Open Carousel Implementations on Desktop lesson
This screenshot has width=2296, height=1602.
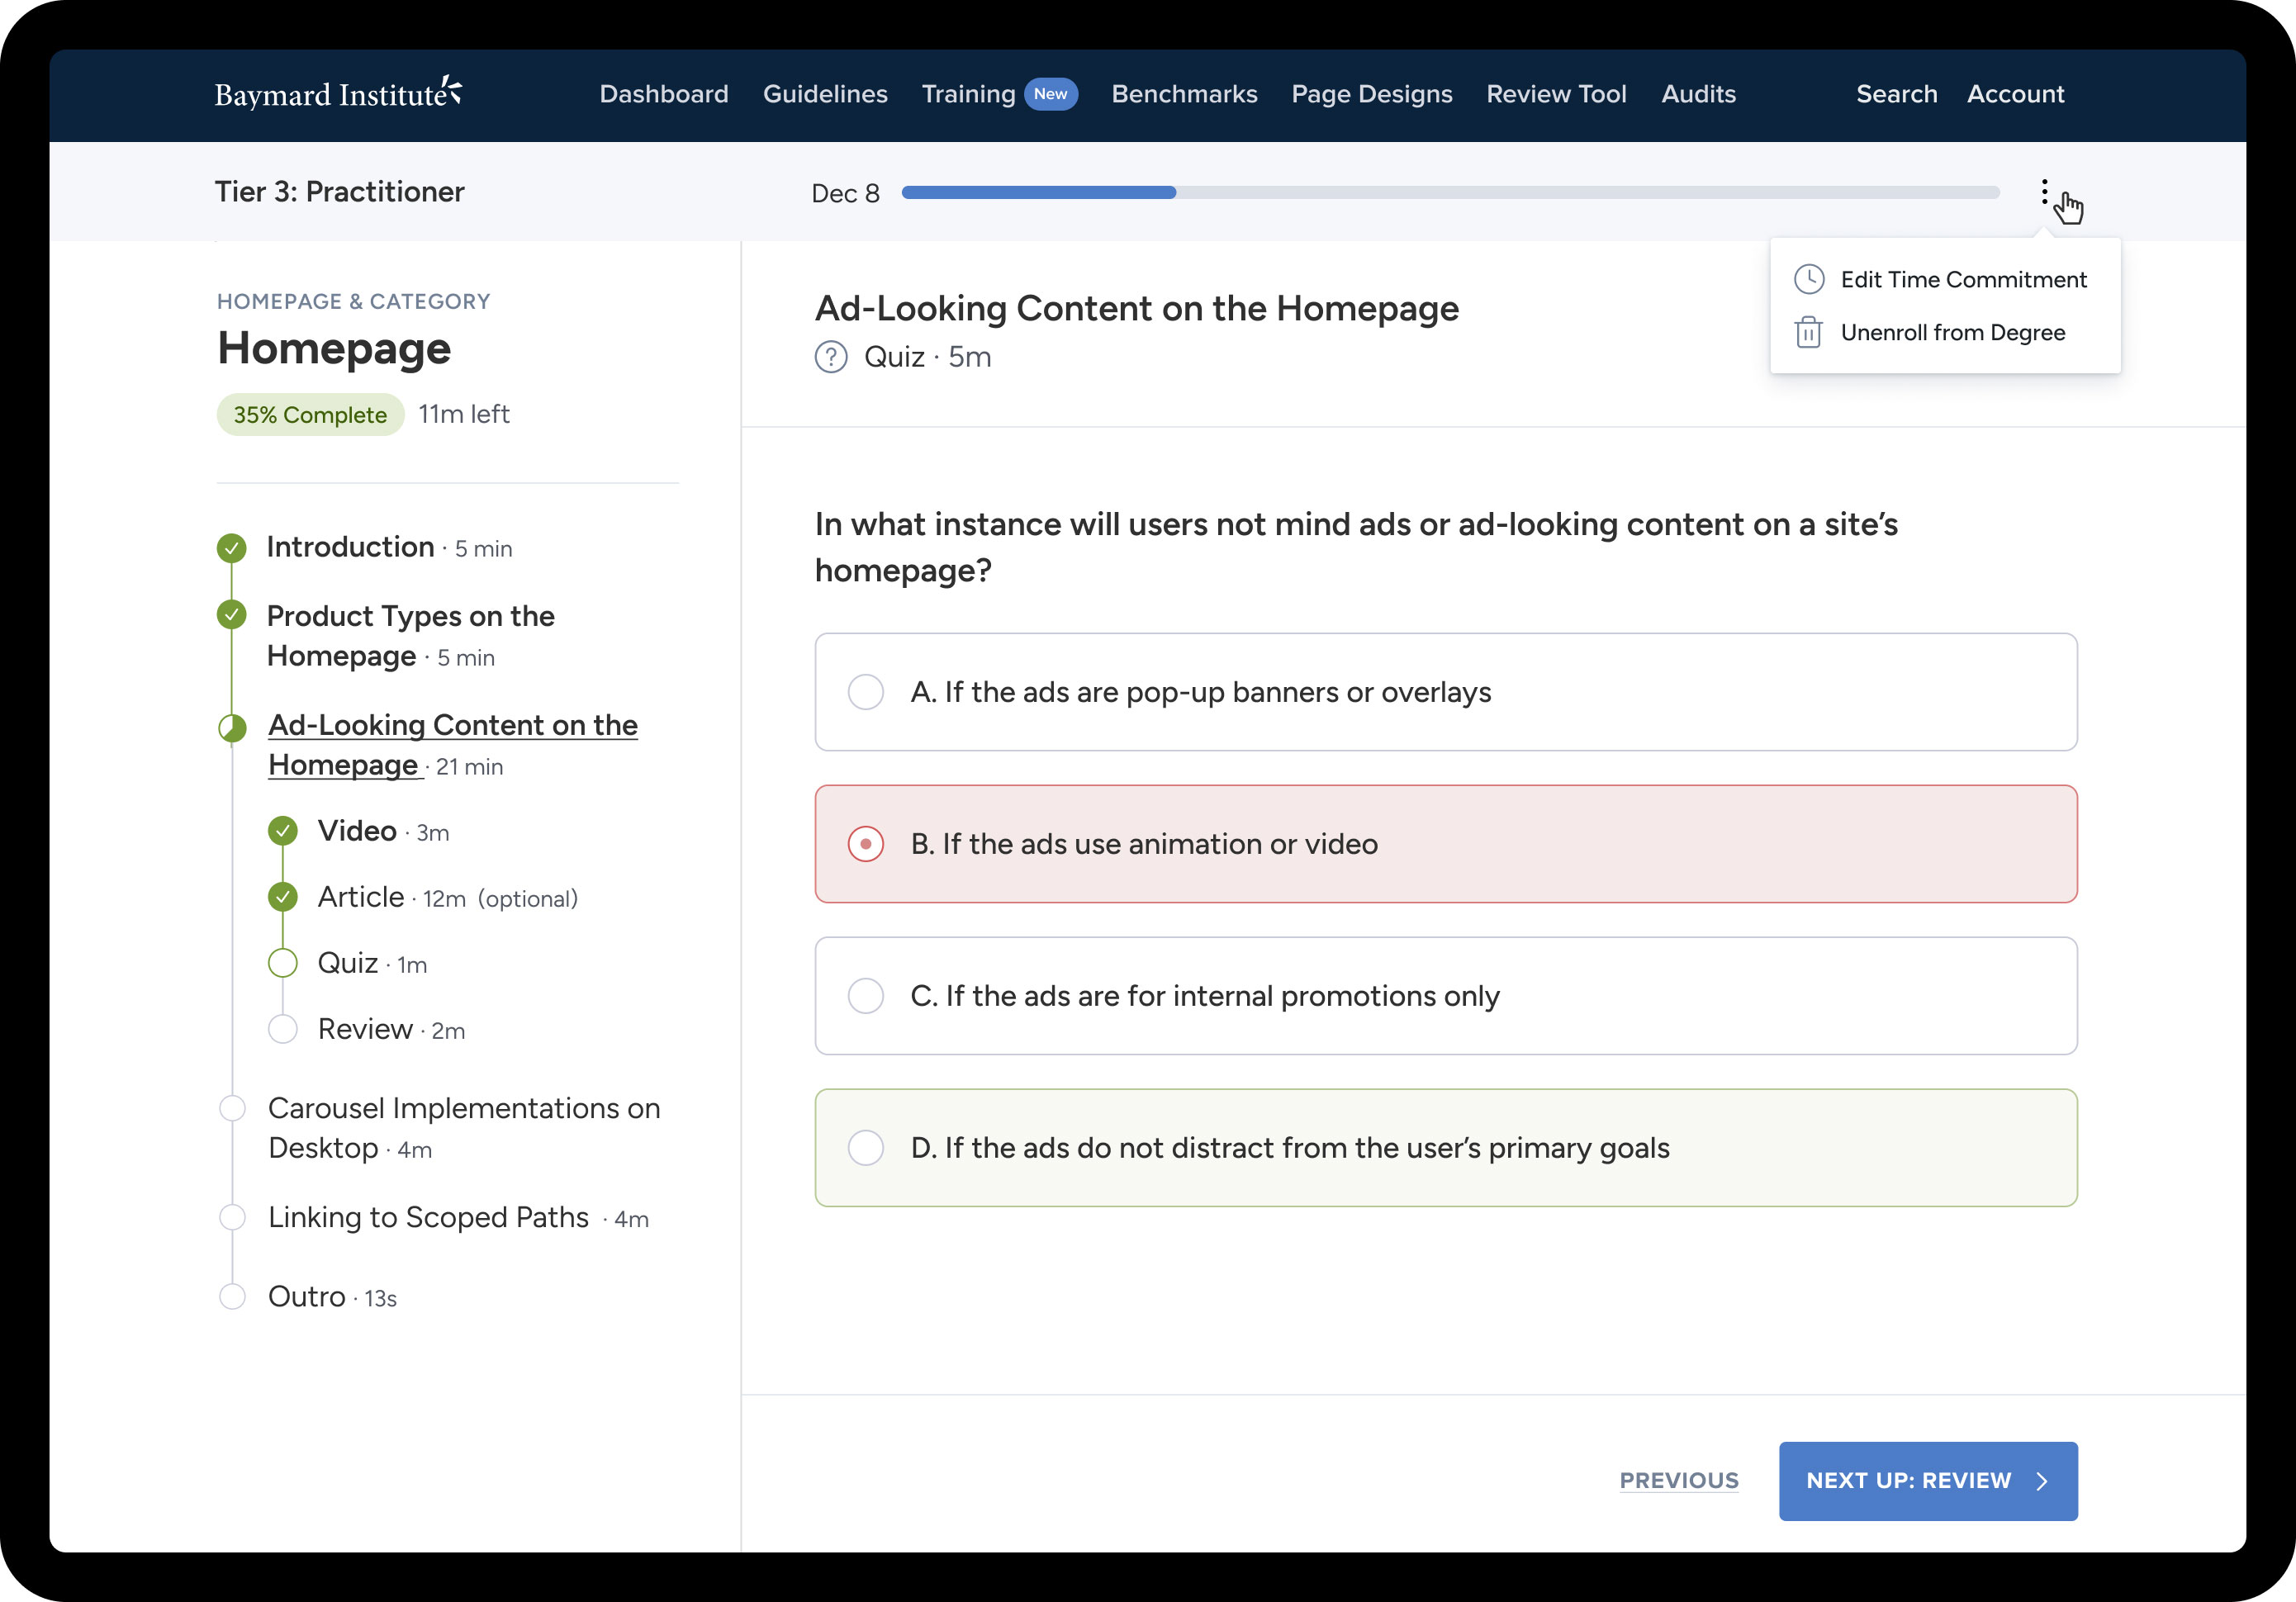(464, 1128)
